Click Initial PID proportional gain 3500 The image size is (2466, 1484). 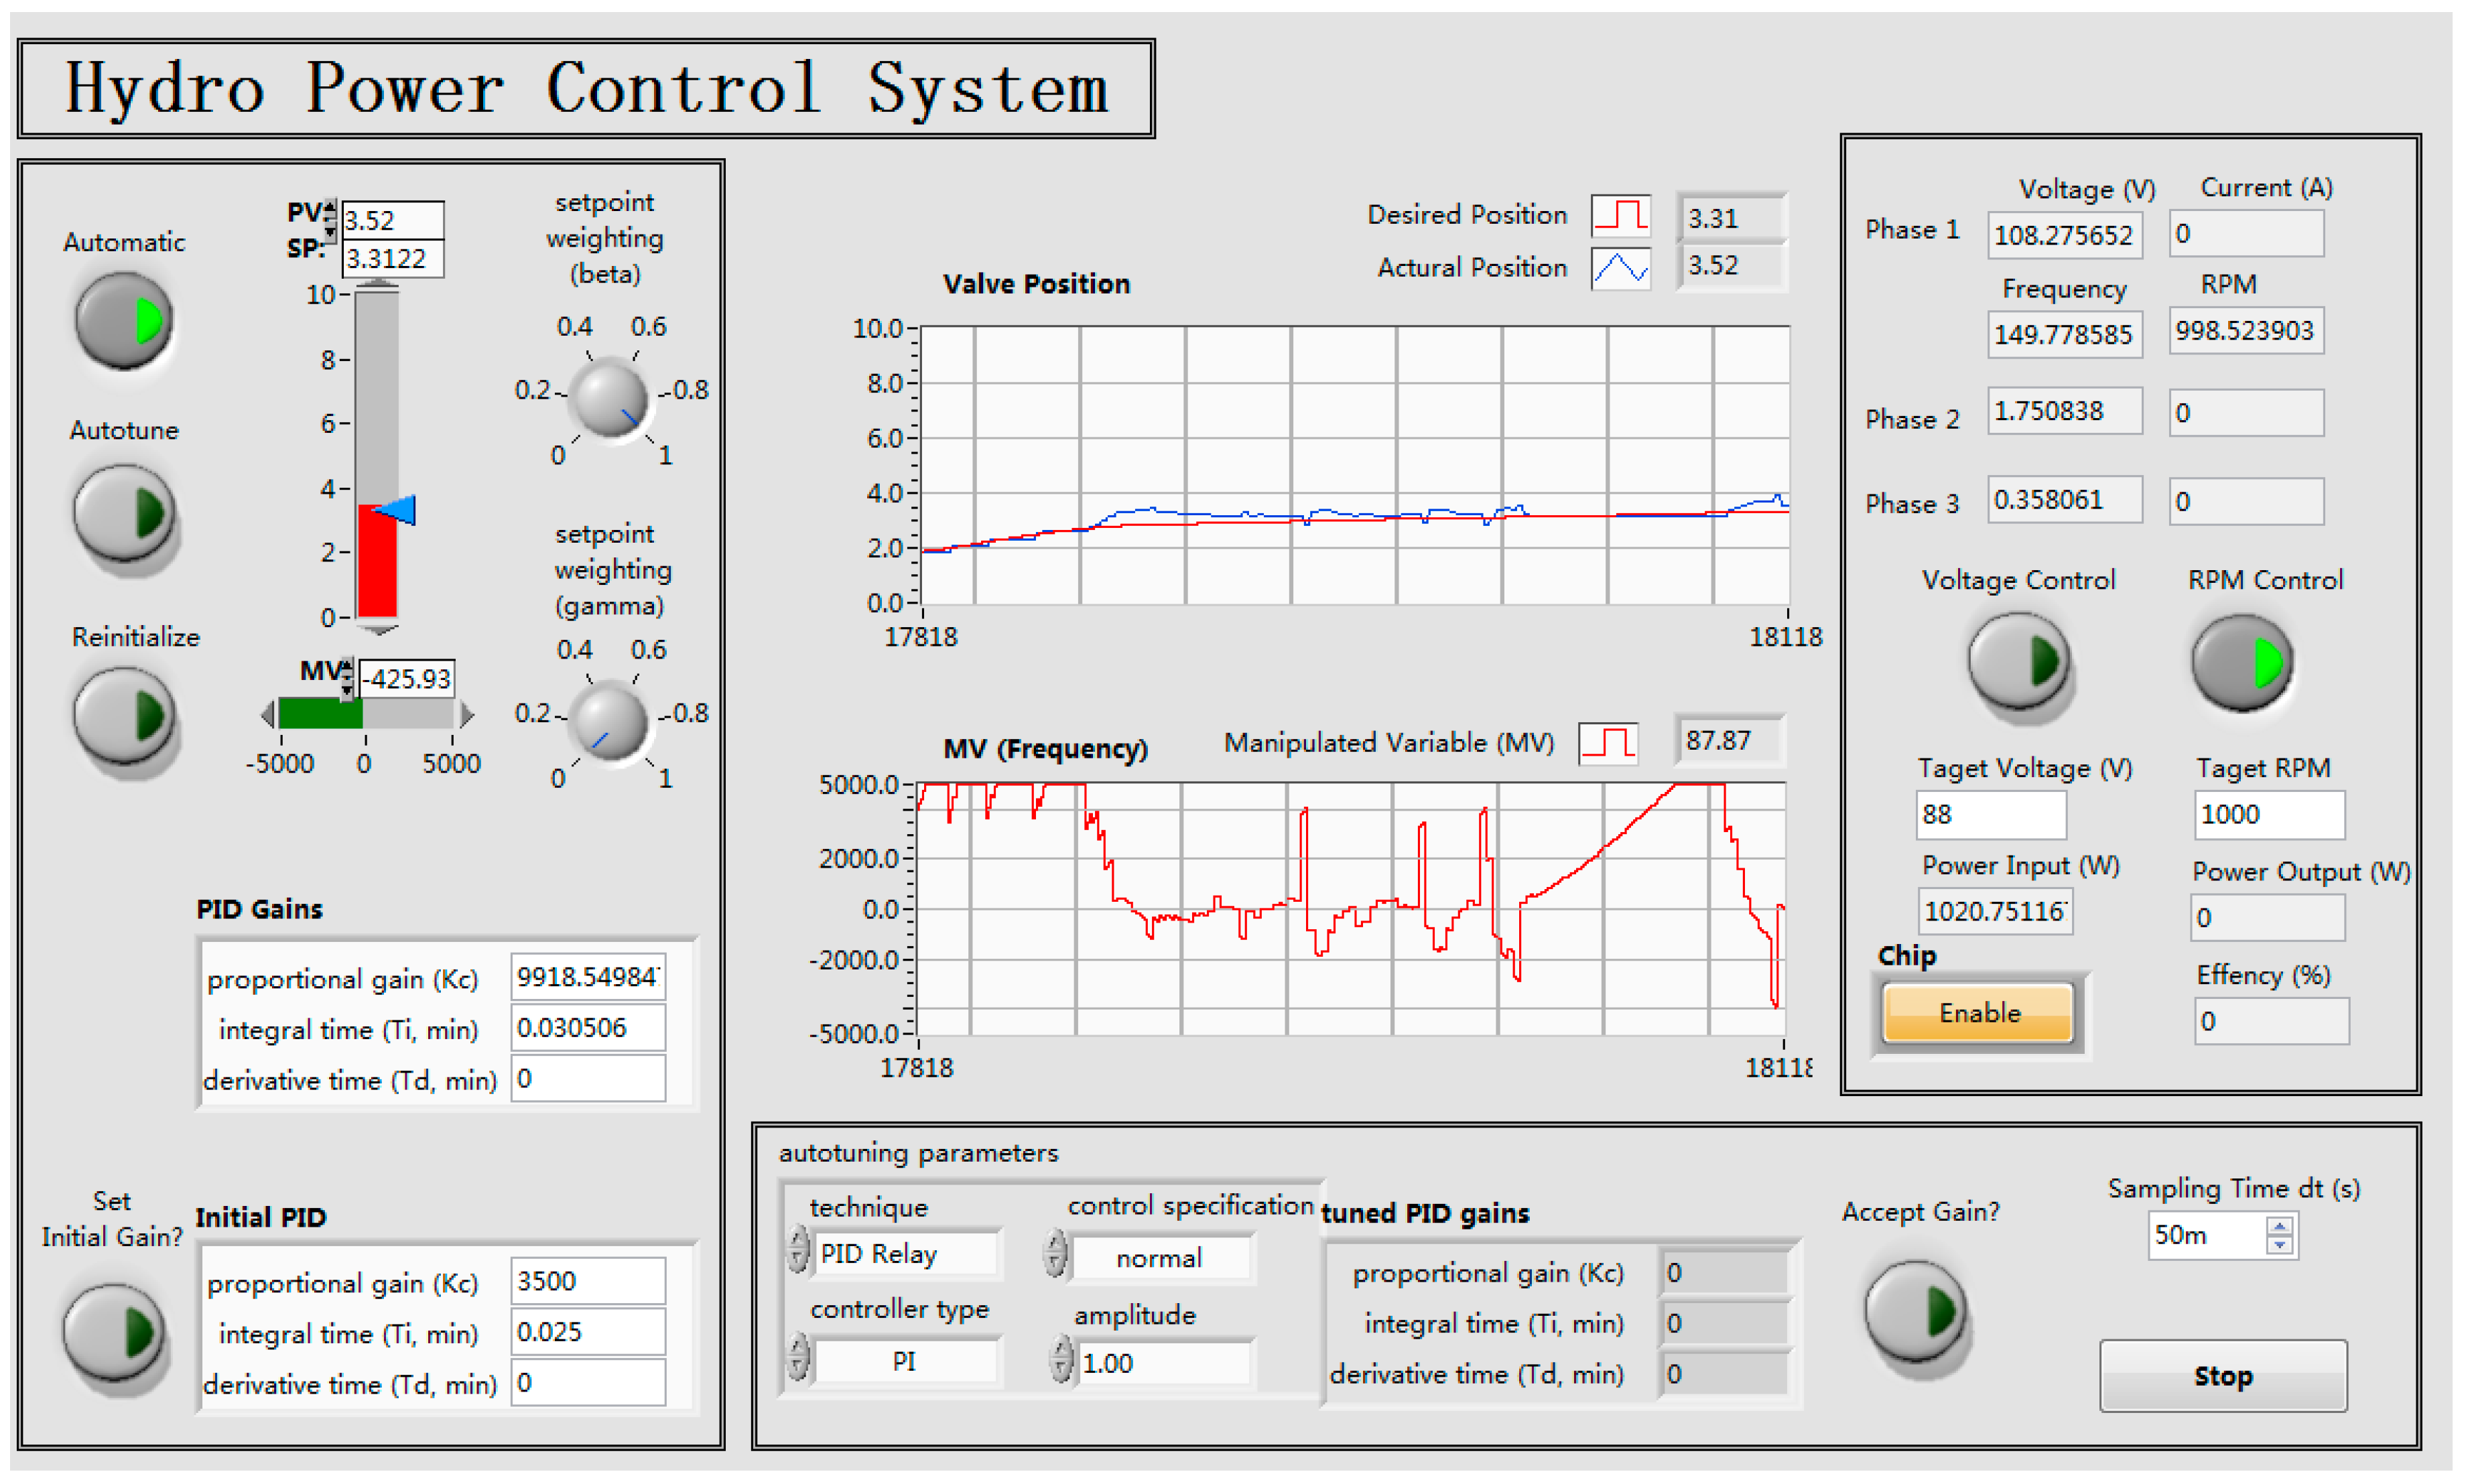[587, 1281]
